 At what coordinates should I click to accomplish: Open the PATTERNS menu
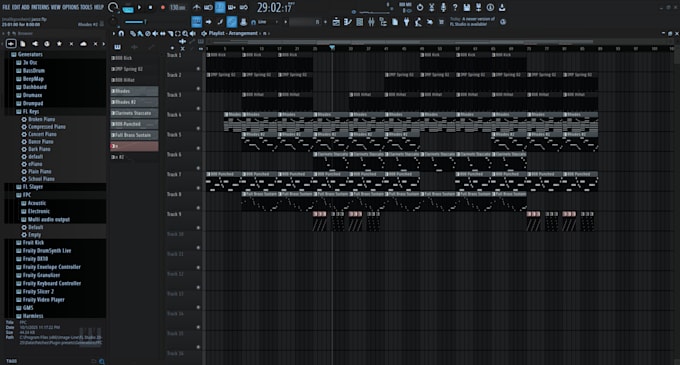[x=40, y=7]
